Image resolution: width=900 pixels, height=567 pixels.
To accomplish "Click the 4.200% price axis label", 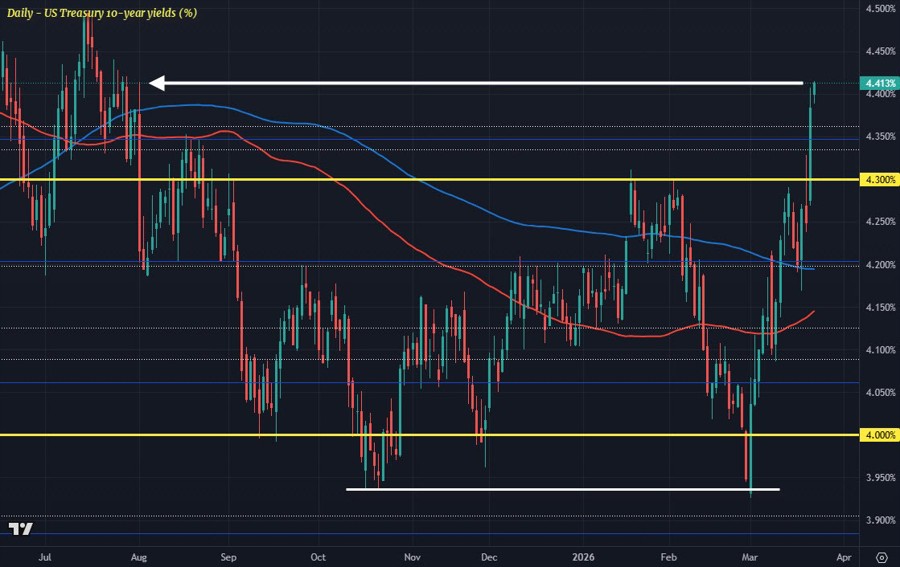I will [x=879, y=264].
